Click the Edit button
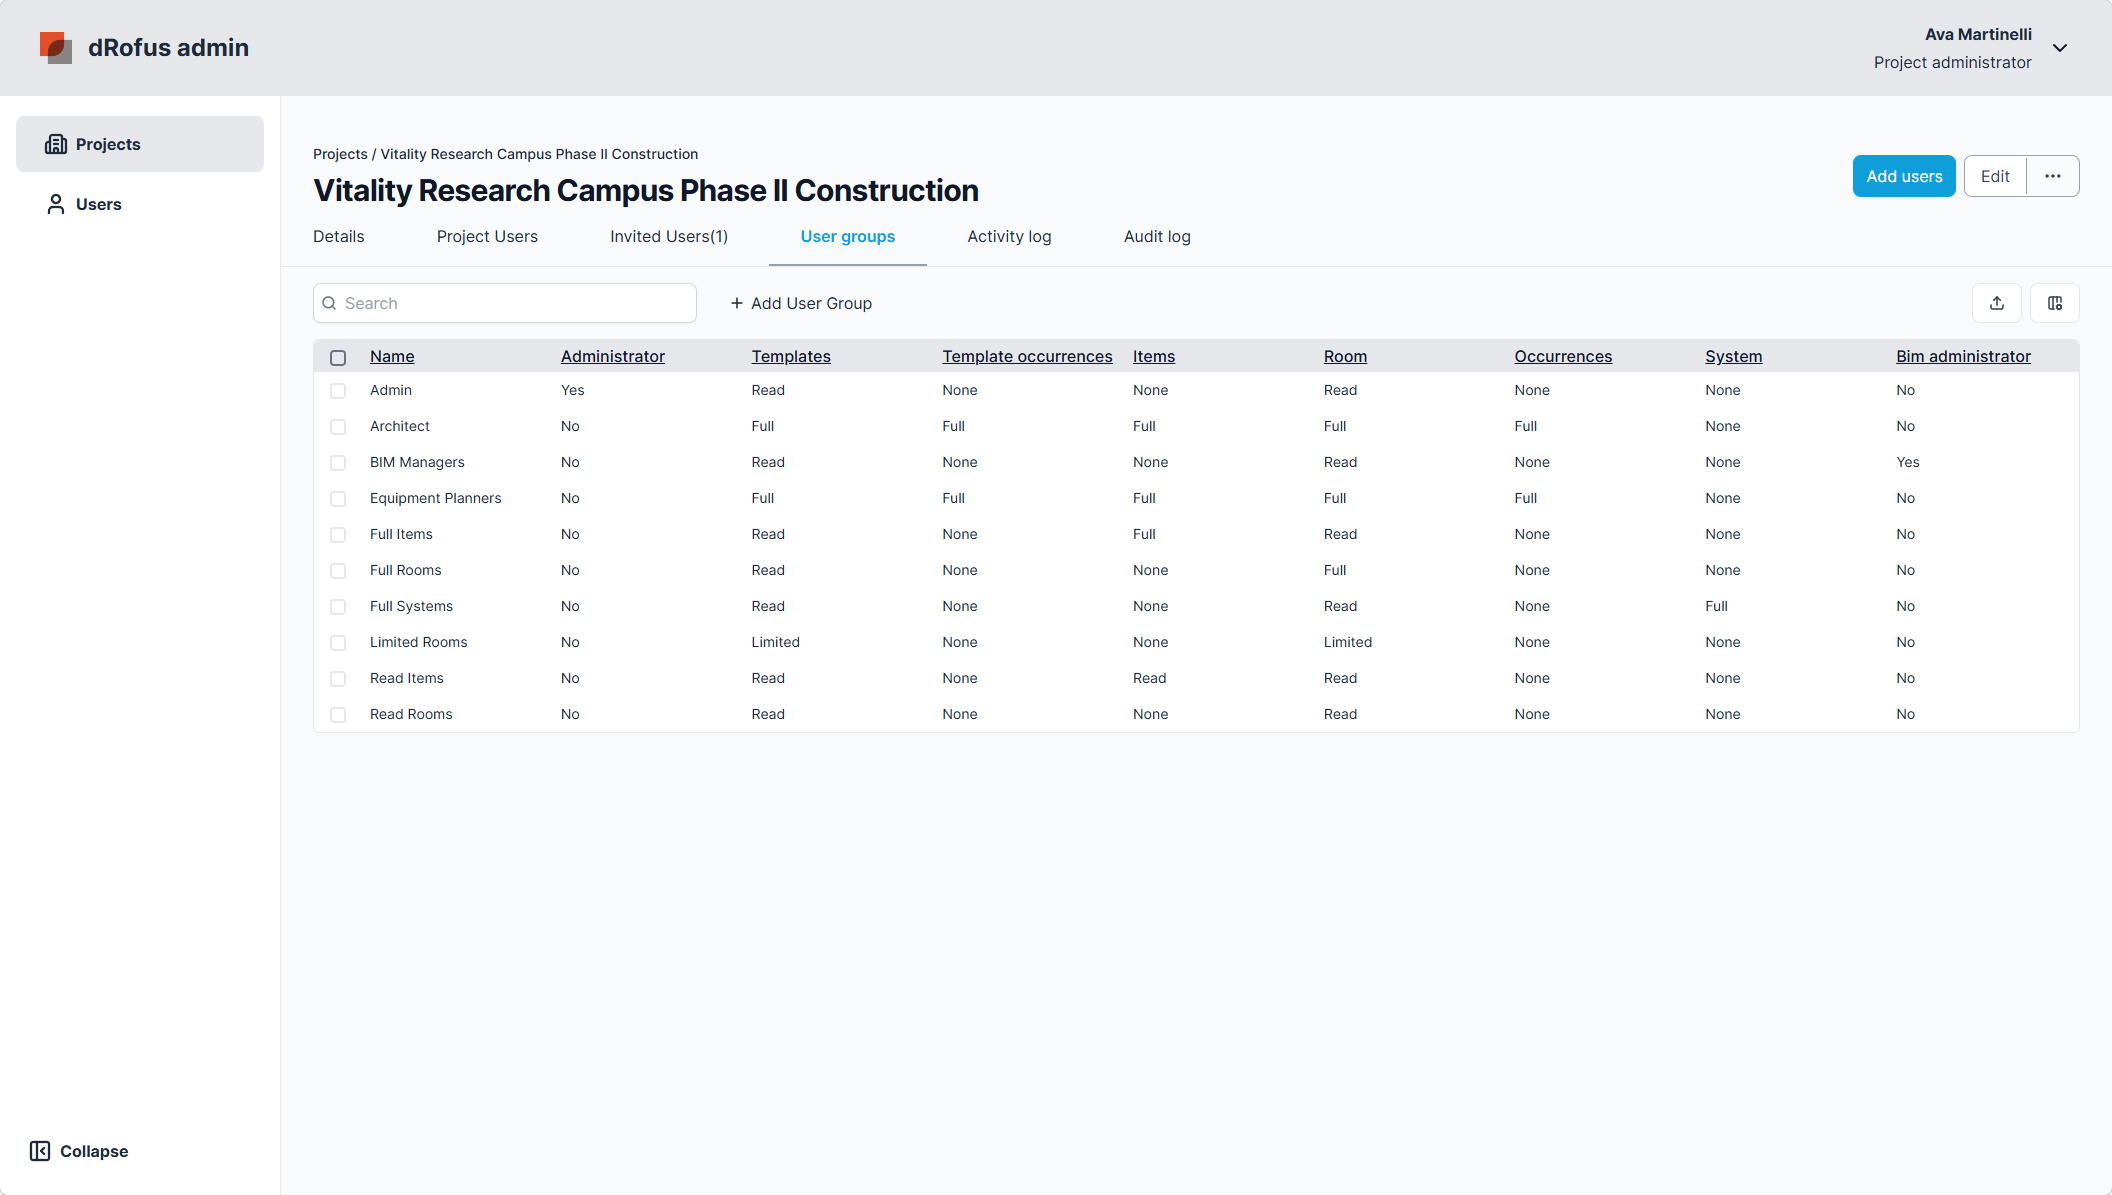 click(x=1995, y=176)
